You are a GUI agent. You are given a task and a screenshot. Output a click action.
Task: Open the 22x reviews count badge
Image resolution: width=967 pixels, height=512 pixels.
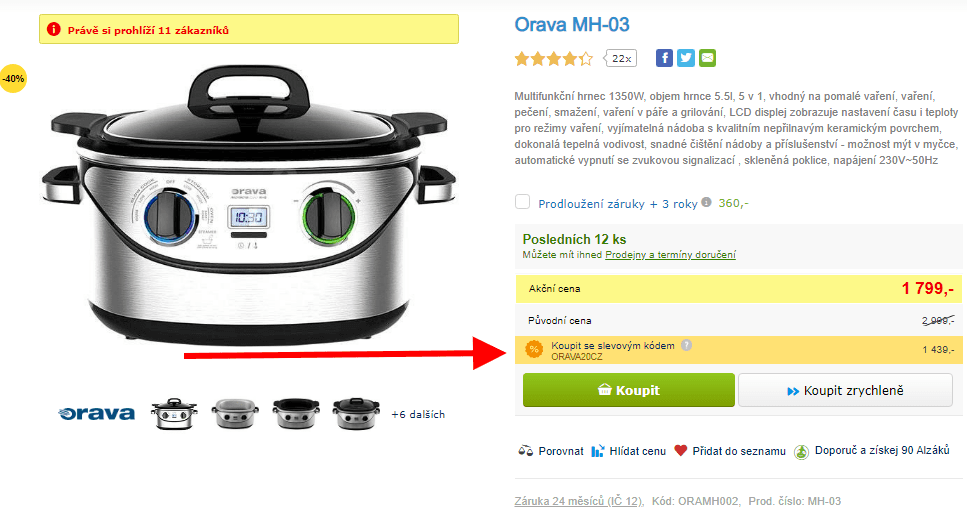(x=620, y=58)
